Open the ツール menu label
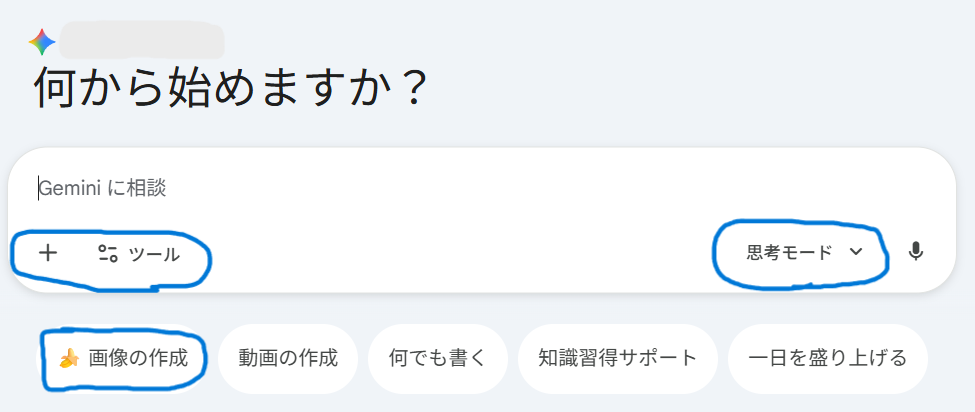The height and width of the screenshot is (412, 975). [x=155, y=254]
